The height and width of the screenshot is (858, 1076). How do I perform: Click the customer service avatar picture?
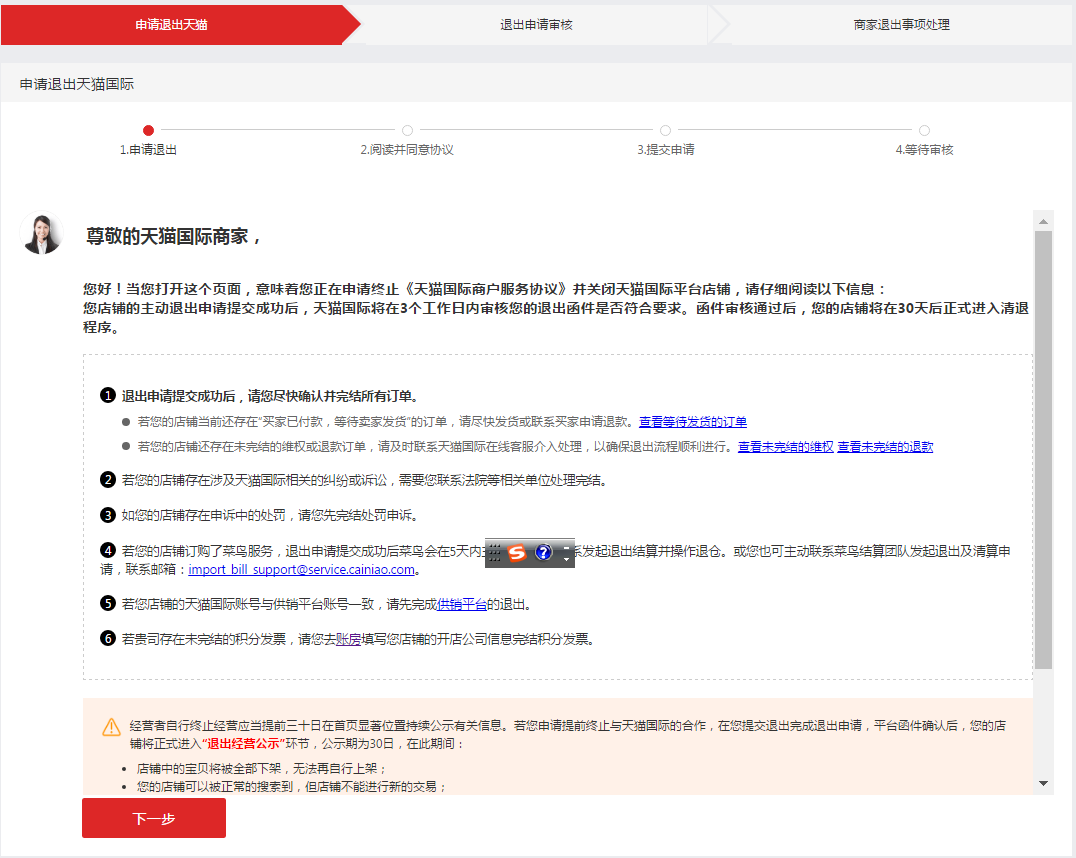42,233
